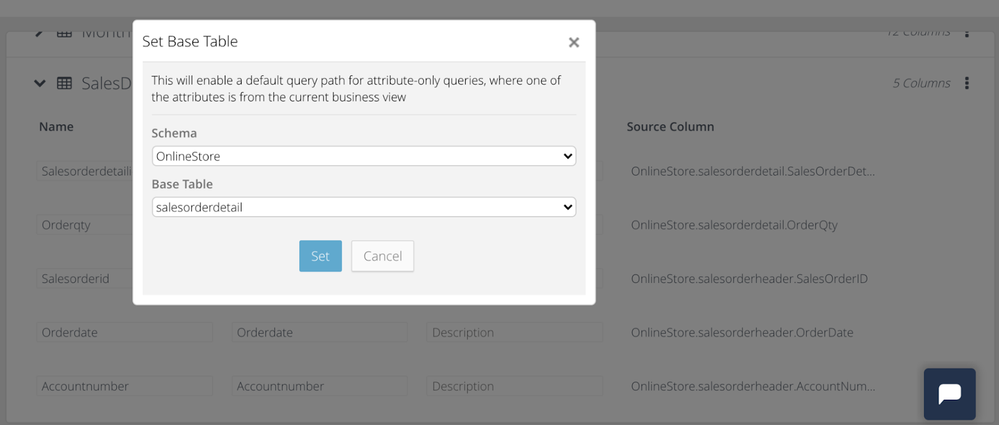Close the Set Base Table dialog
The height and width of the screenshot is (425, 999).
point(573,42)
